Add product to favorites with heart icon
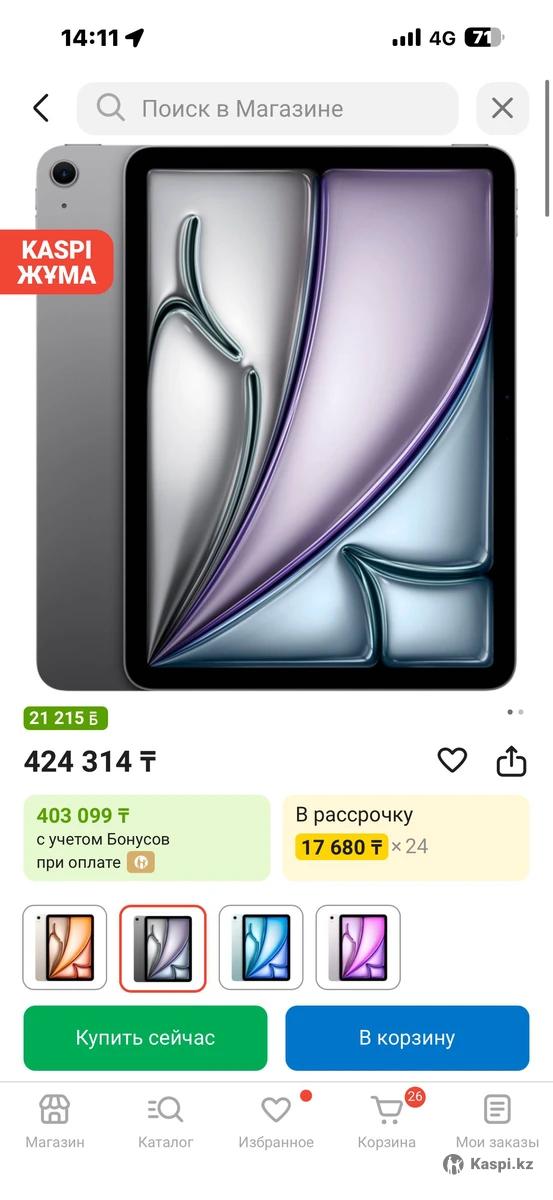 pyautogui.click(x=453, y=761)
